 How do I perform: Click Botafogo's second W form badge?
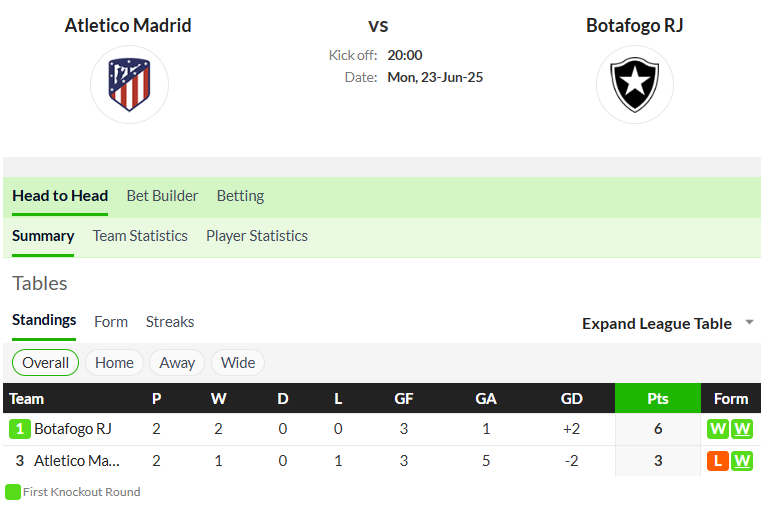pyautogui.click(x=742, y=429)
